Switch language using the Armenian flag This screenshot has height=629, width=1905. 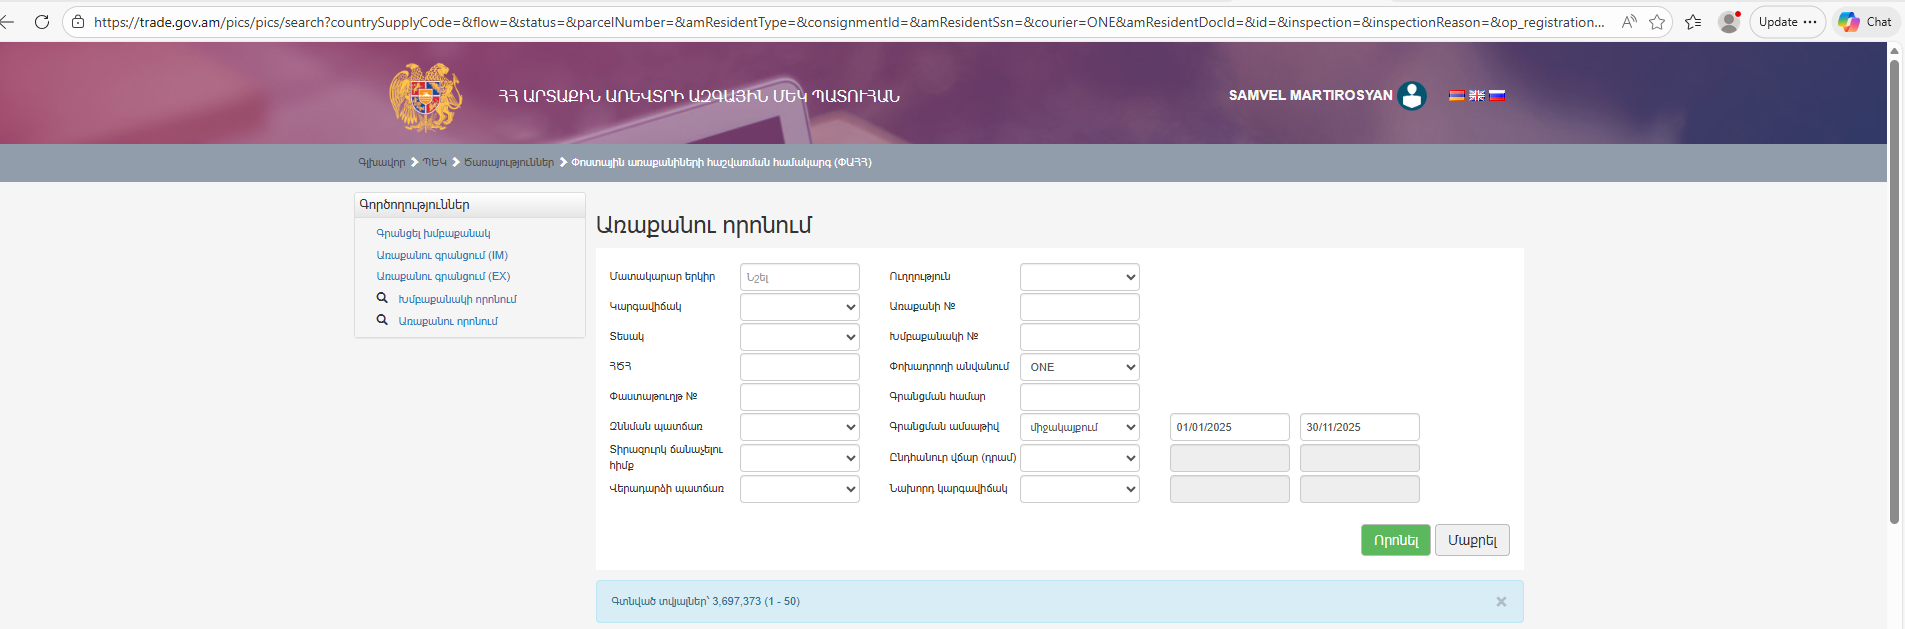click(x=1457, y=96)
